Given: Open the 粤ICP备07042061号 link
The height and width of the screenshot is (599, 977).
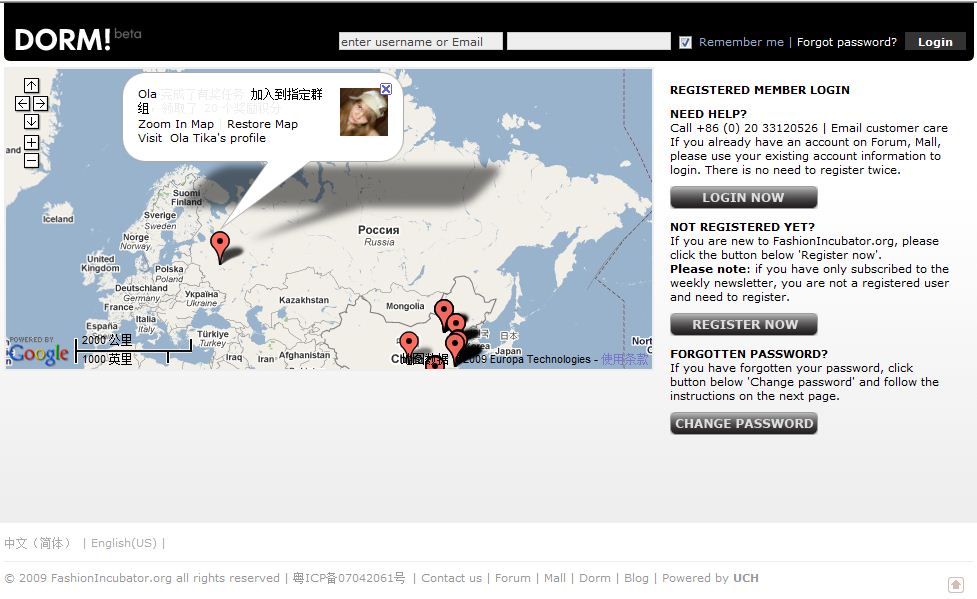Looking at the screenshot, I should tap(349, 578).
